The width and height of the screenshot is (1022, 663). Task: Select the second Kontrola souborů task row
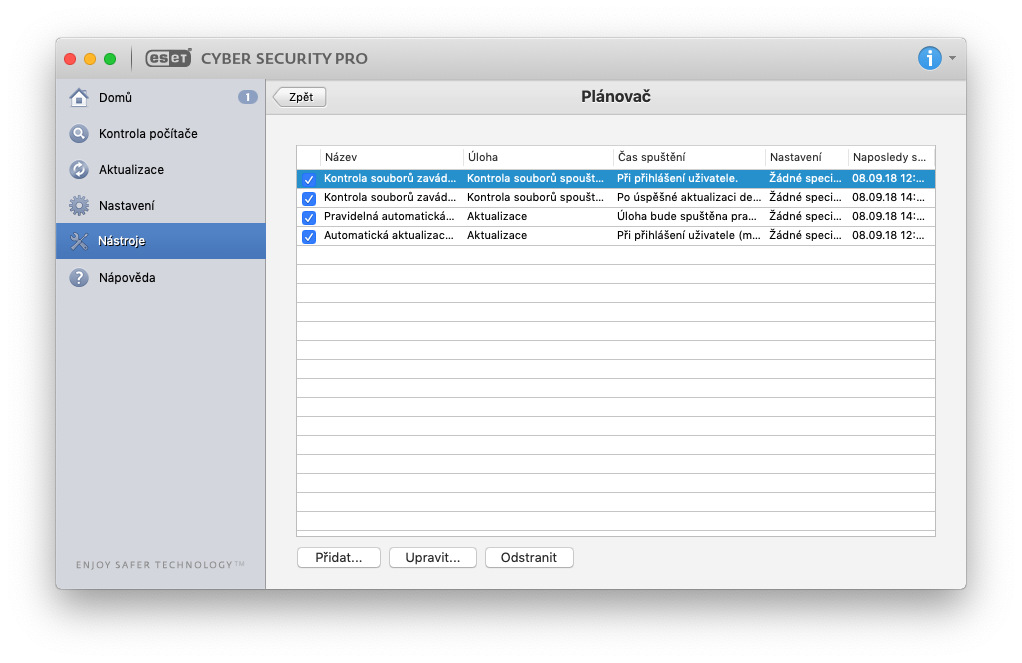tap(600, 198)
